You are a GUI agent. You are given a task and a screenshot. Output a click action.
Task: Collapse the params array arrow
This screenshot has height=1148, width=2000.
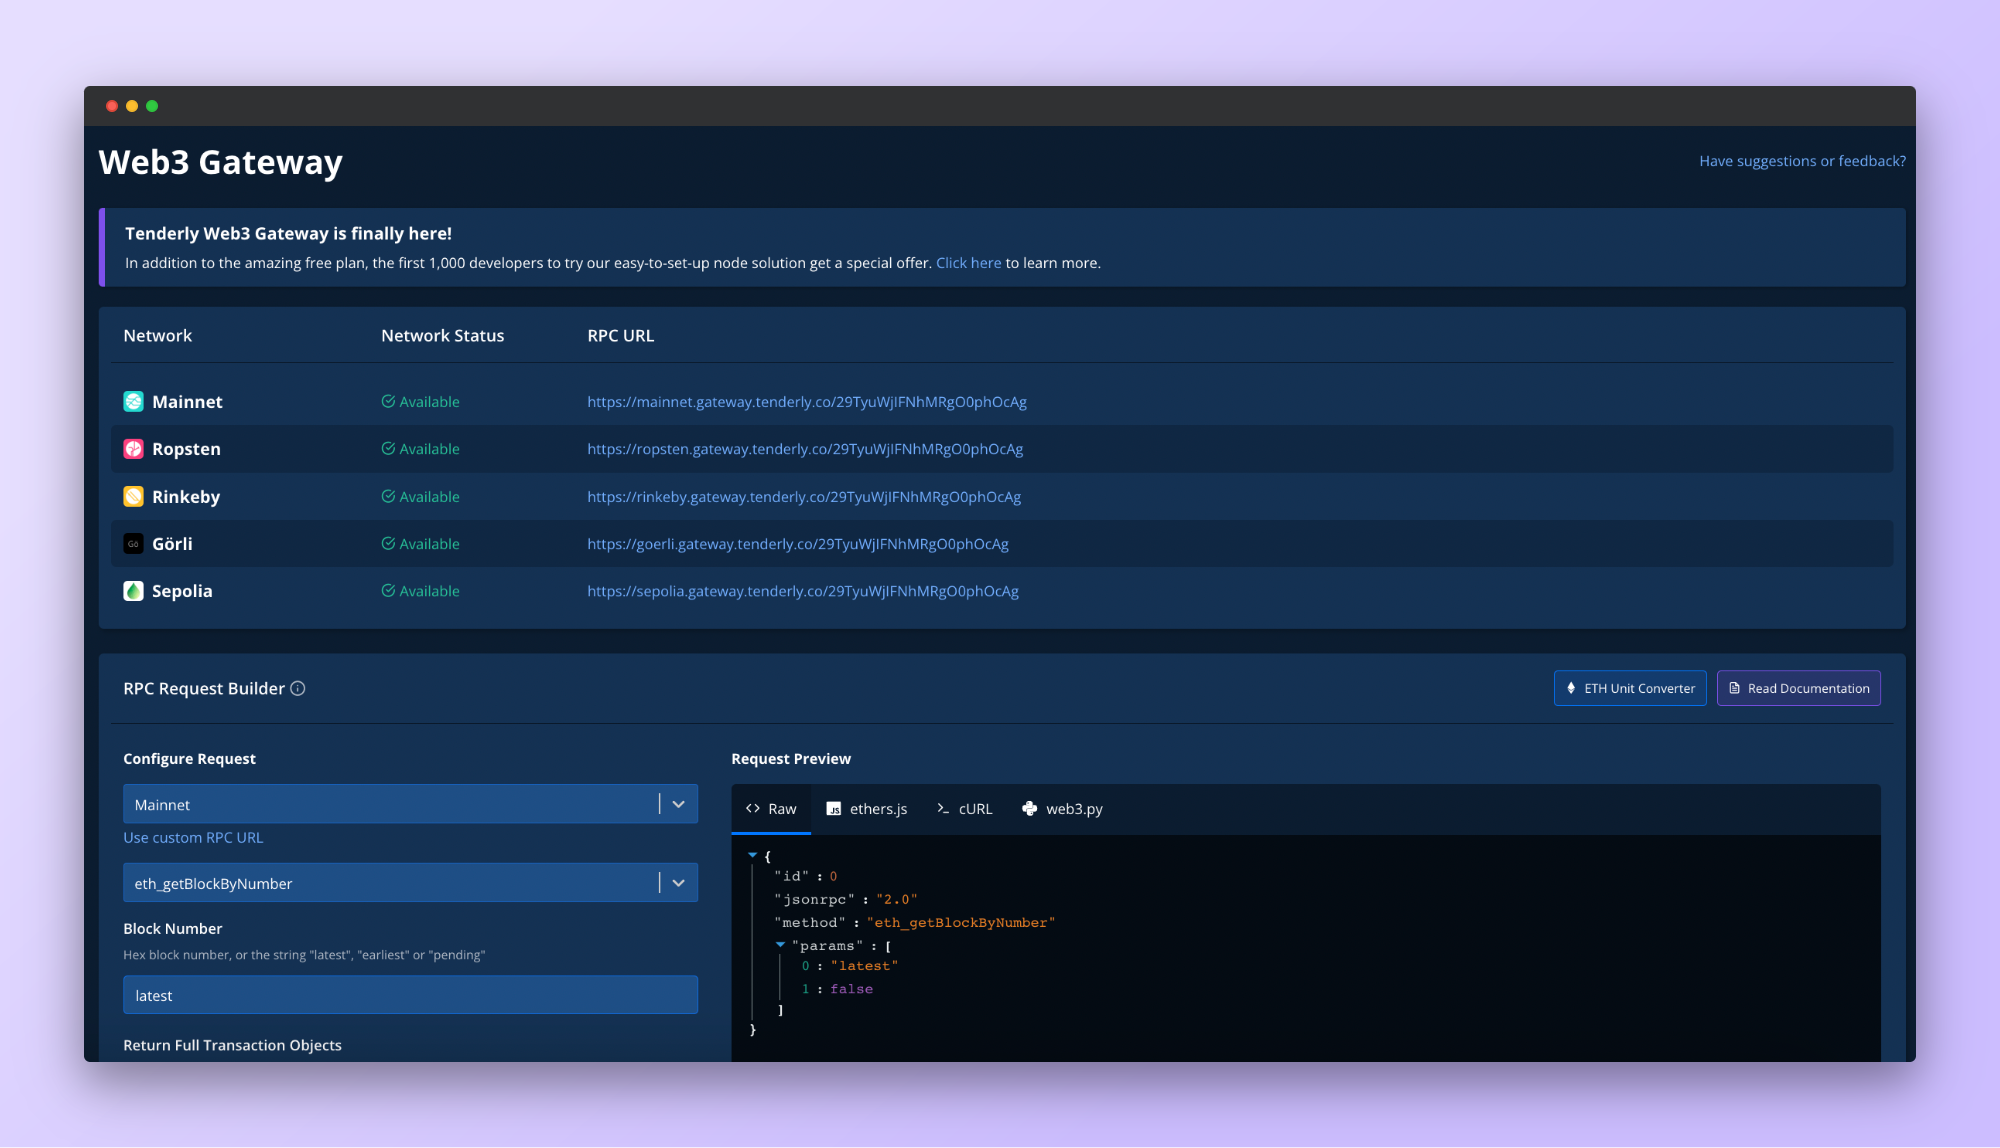pos(780,945)
